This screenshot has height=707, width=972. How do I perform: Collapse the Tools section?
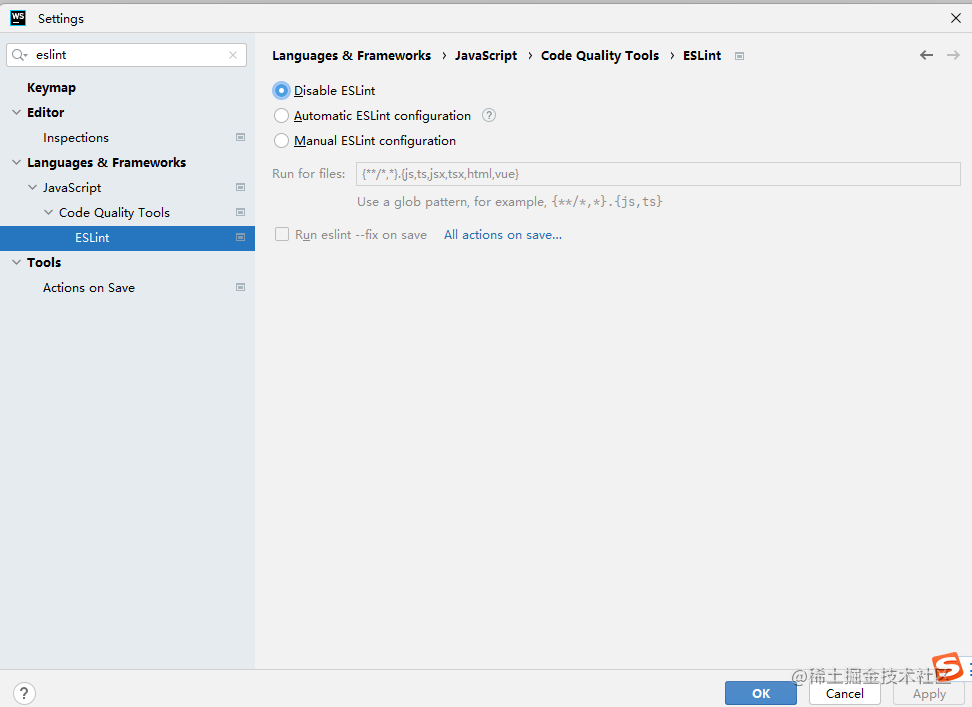tap(14, 262)
